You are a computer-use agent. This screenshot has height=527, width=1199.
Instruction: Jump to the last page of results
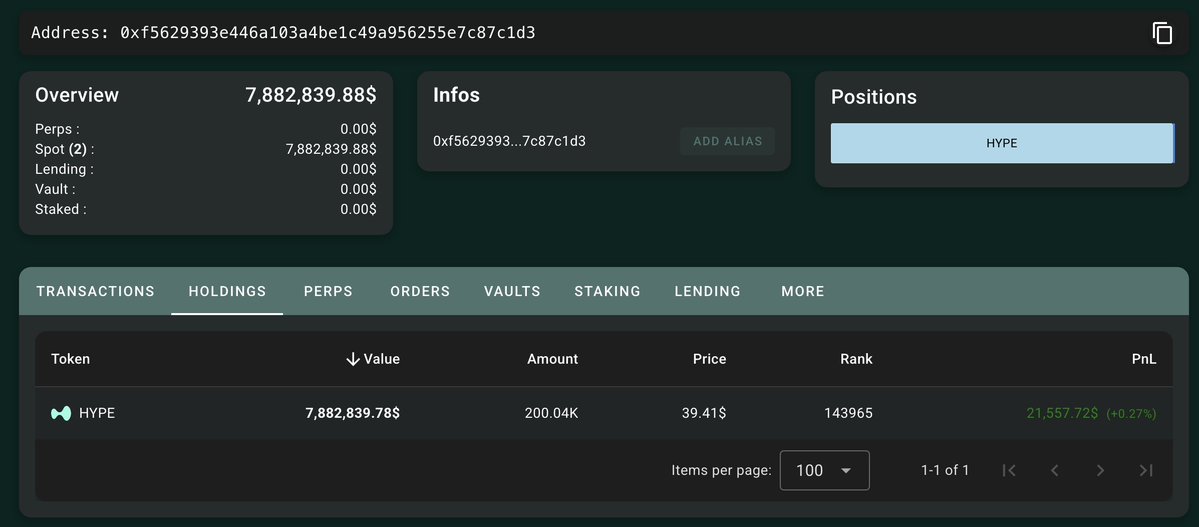coord(1146,470)
